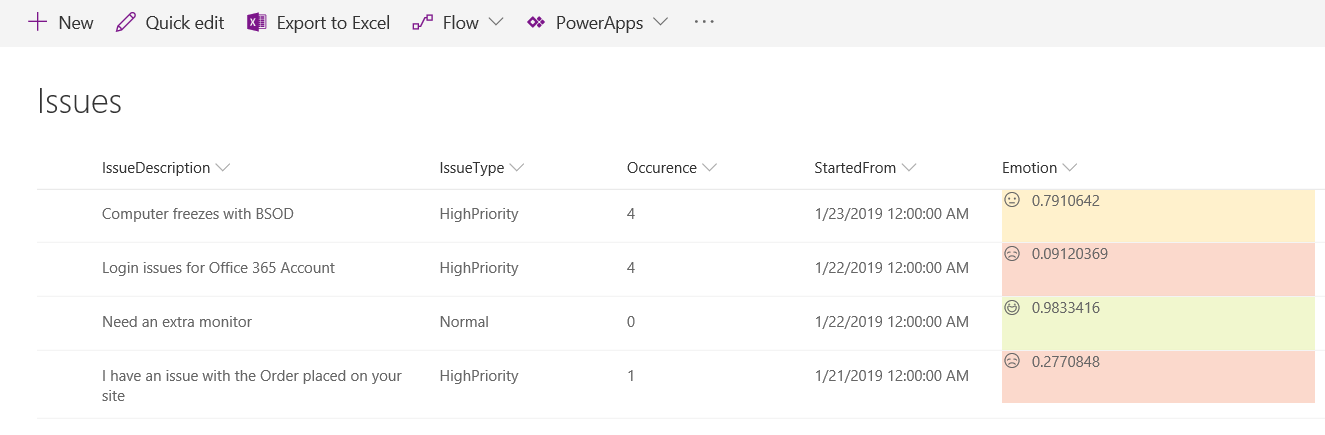This screenshot has height=435, width=1325.
Task: Click the PowerApps diamond icon
Action: click(536, 22)
